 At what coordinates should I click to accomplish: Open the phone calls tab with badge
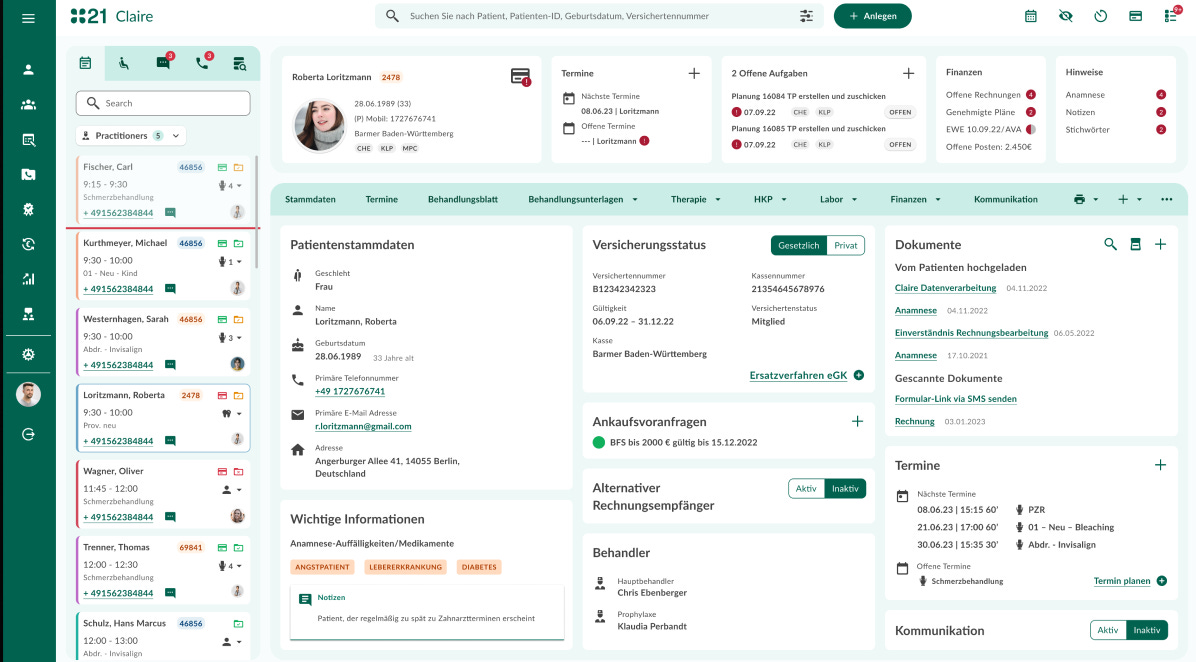point(202,63)
